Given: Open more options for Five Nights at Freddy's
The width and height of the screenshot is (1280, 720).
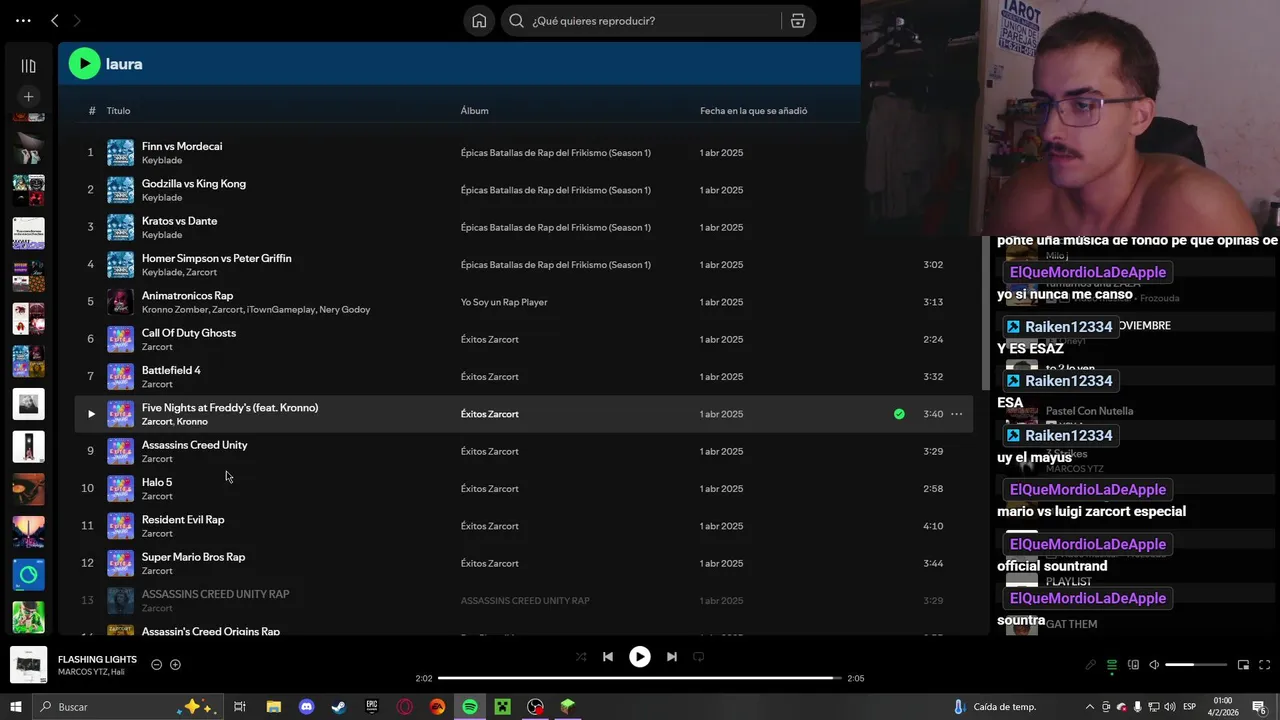Looking at the screenshot, I should 956,414.
